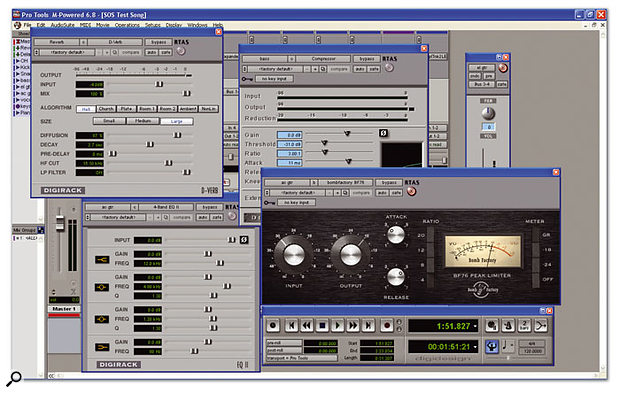Click the safe button in Compressor window
Viewport: 620px width, 393px height.
point(374,69)
